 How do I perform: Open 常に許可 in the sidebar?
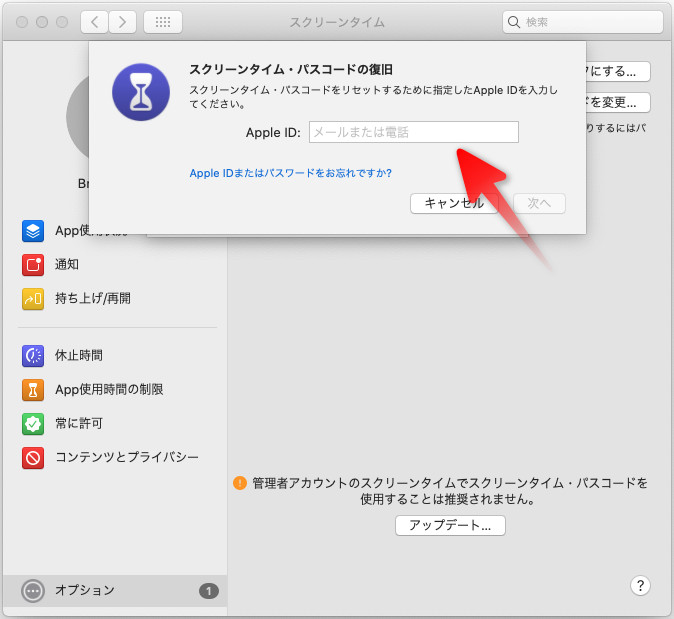click(x=79, y=423)
